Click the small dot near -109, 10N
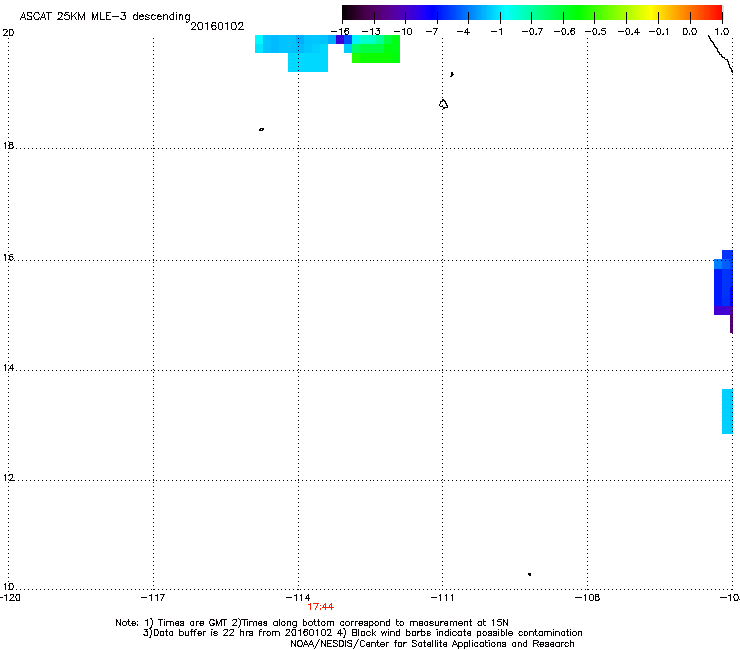The height and width of the screenshot is (650, 740). pos(530,574)
